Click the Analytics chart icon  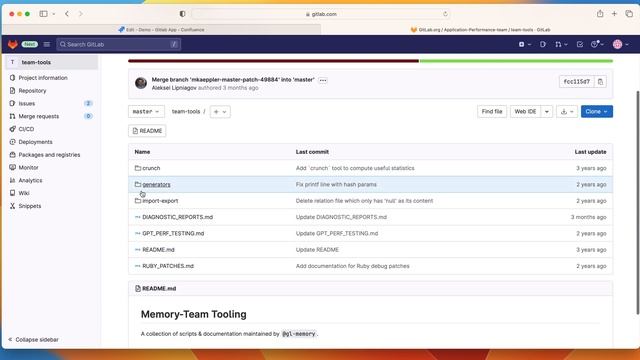12,180
